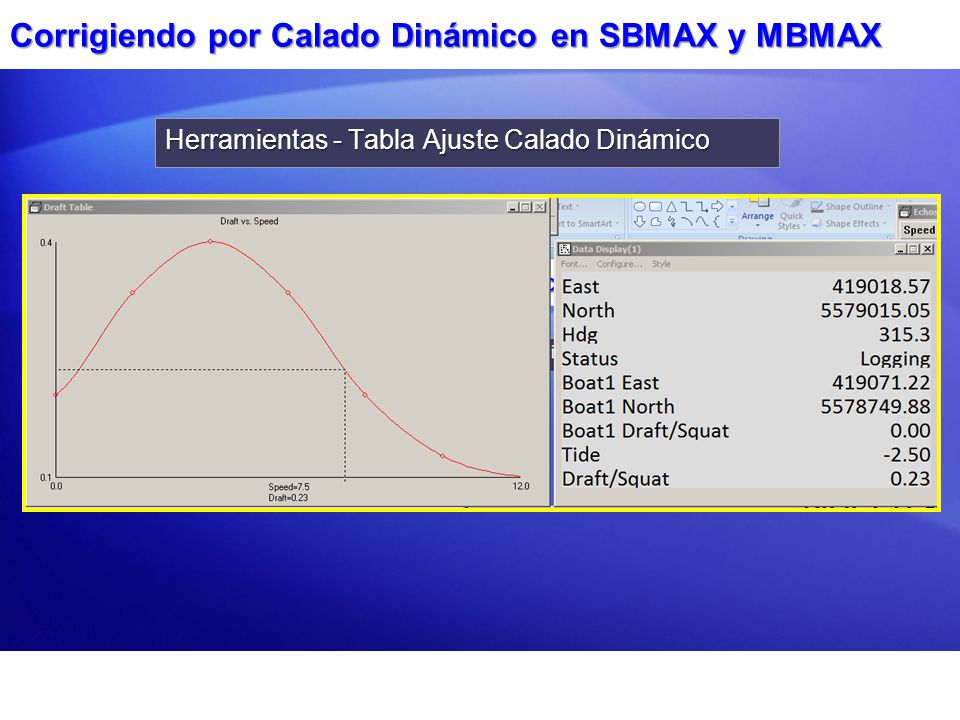The width and height of the screenshot is (960, 720).
Task: Select the triangle shape
Action: coord(672,206)
